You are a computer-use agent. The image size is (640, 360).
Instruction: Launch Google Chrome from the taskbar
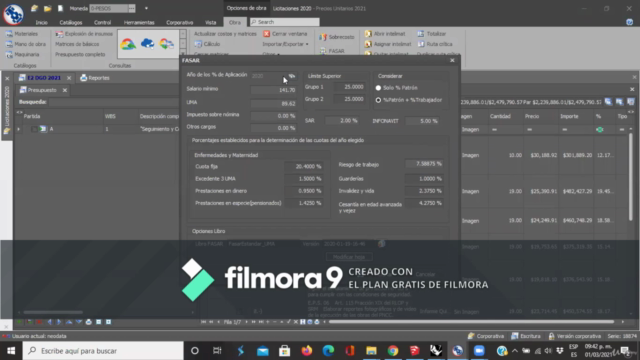pyautogui.click(x=393, y=351)
